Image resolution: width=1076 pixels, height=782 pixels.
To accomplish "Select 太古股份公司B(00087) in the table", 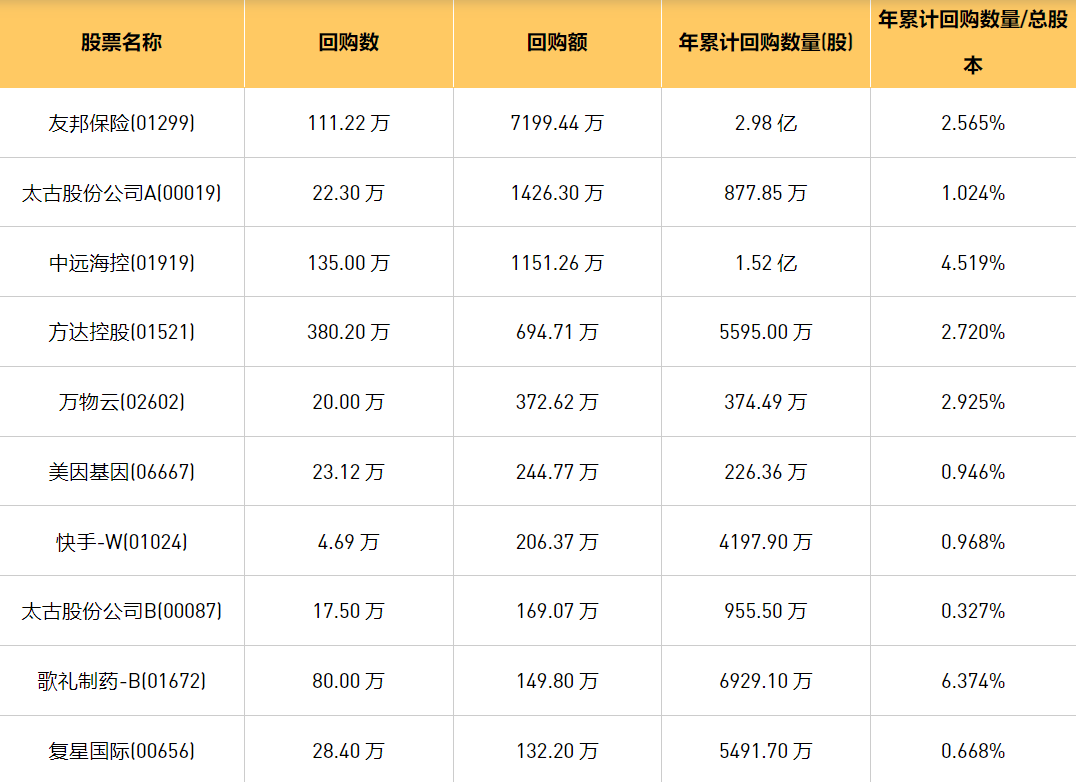I will click(x=121, y=611).
